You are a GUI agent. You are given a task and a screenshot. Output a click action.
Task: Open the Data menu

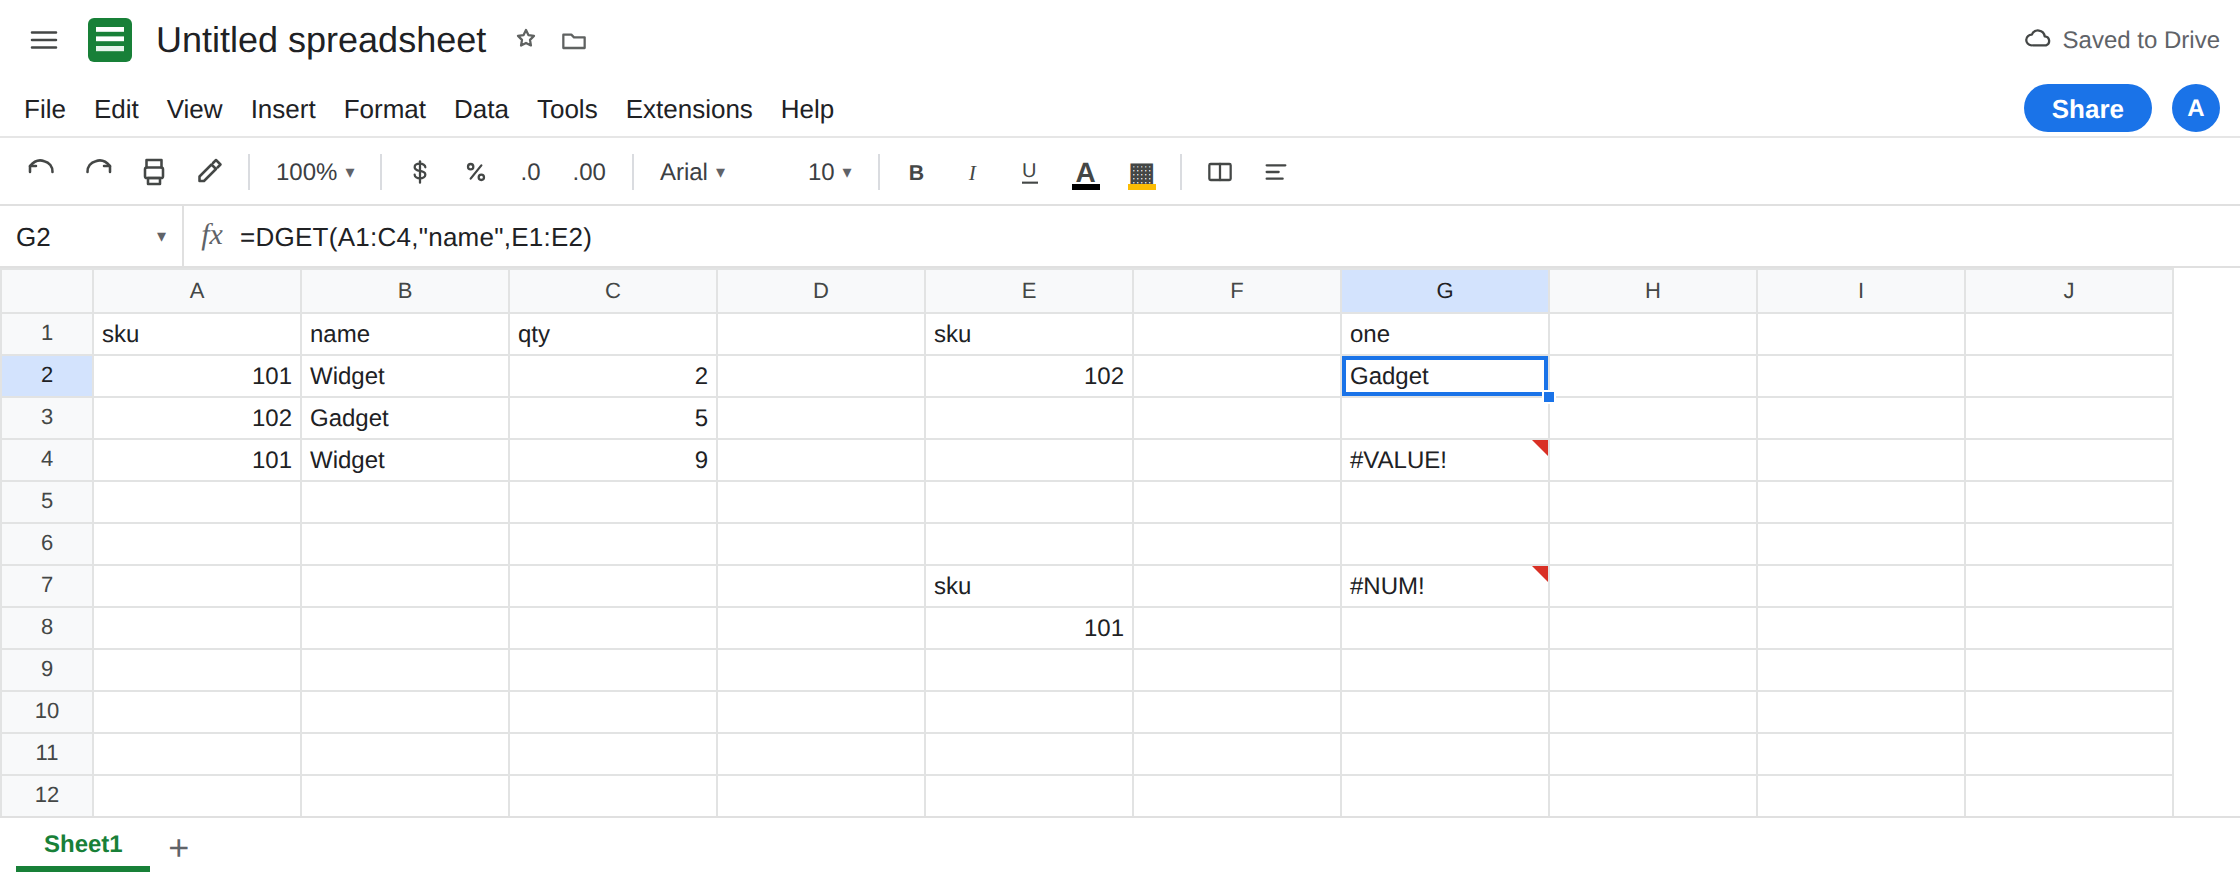[x=481, y=109]
